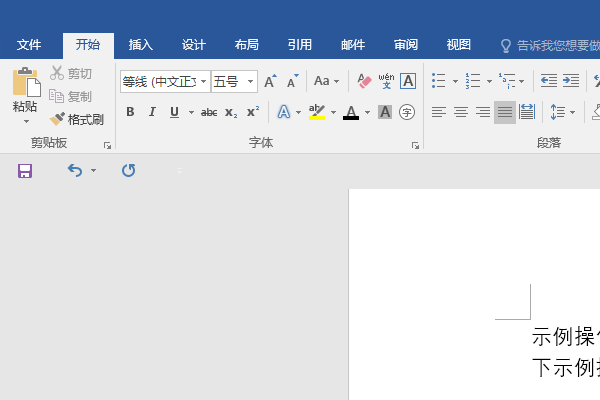
Task: Click the 粘贴 (Paste) clipboard icon
Action: coord(26,82)
